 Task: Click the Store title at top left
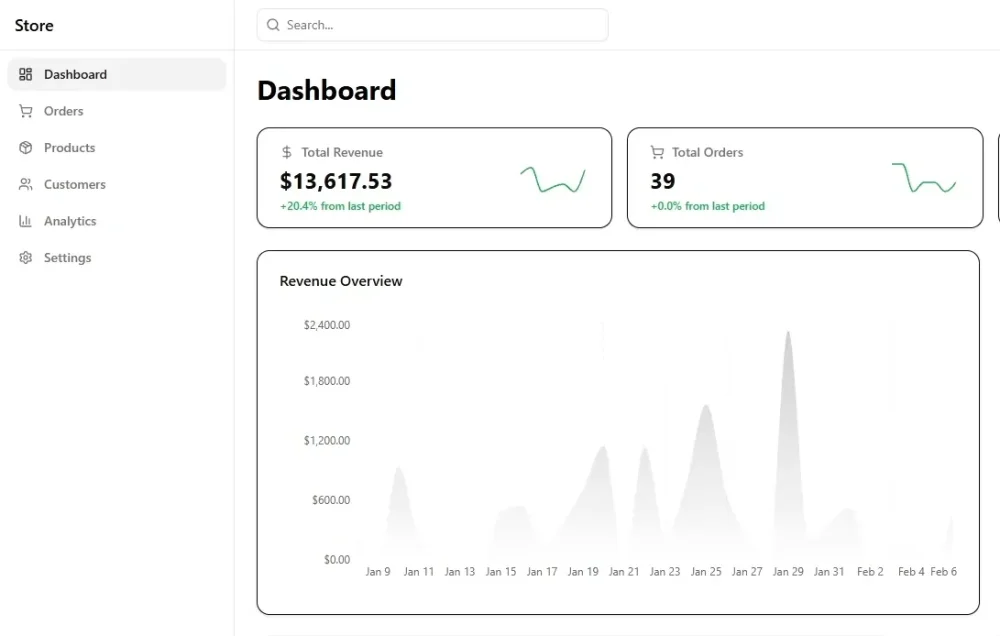coord(33,25)
